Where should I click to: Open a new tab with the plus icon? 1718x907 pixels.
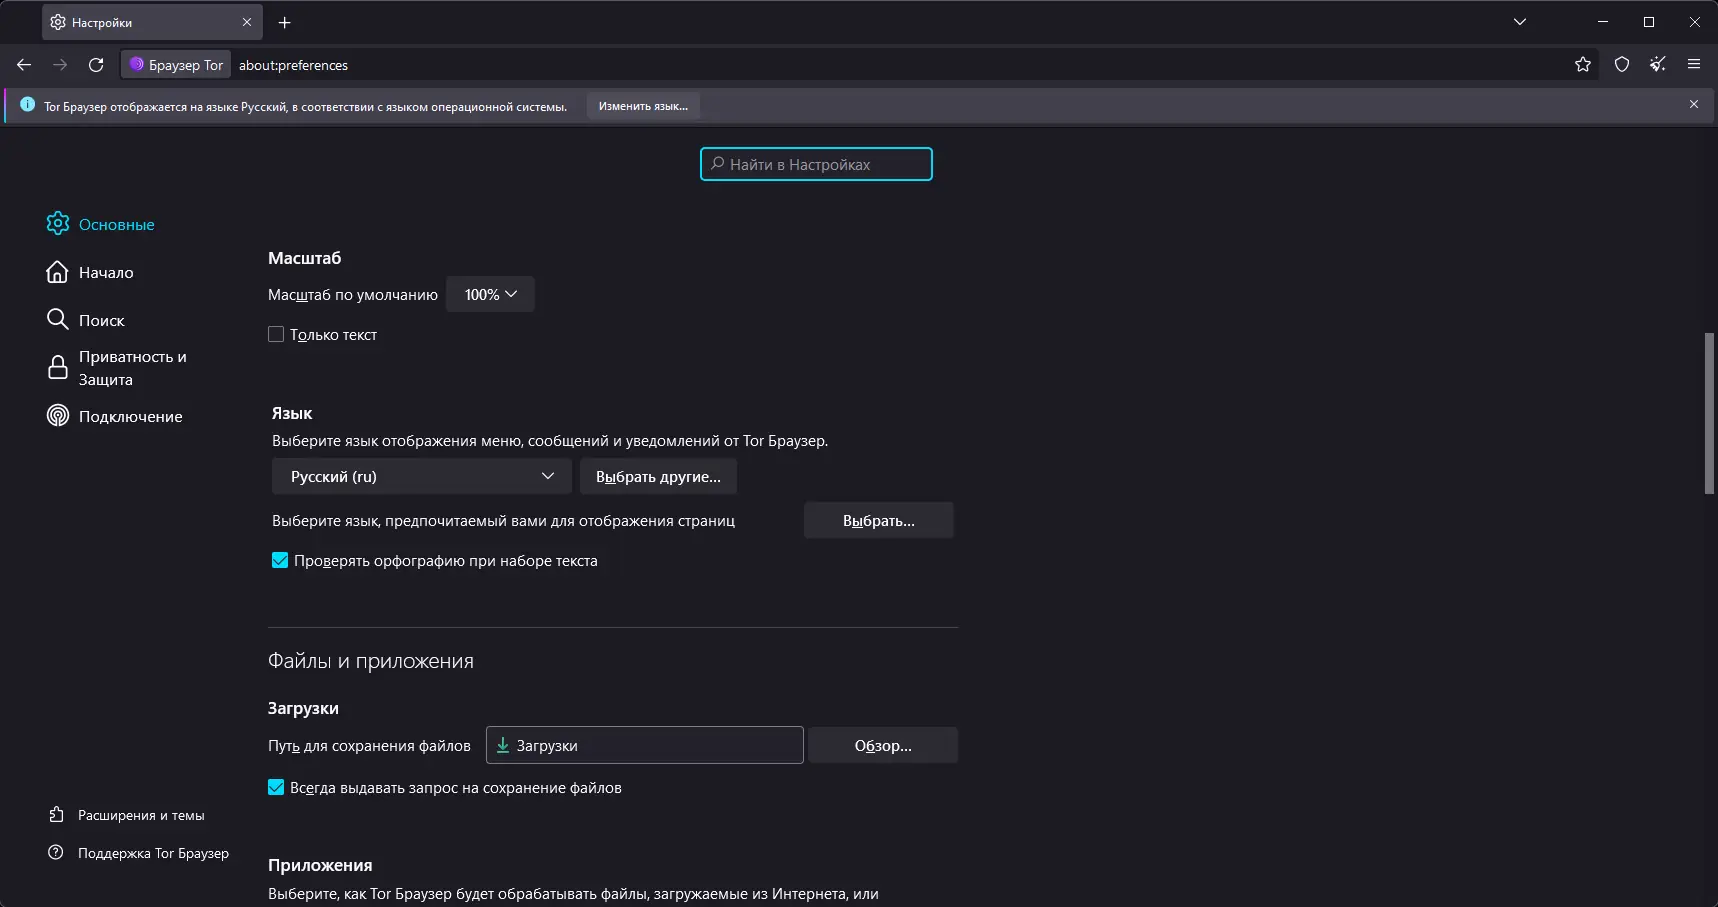coord(285,22)
